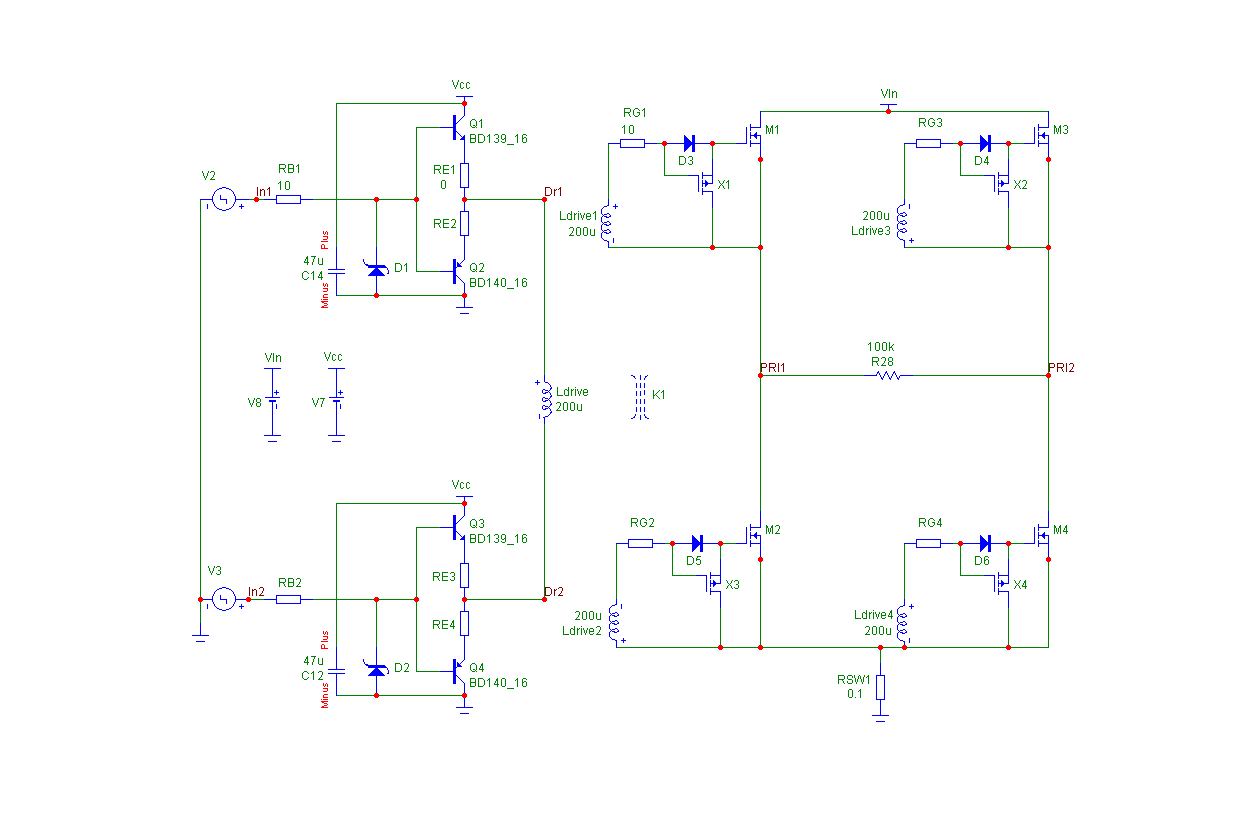Select the D6 diode symbol
1251x813 pixels.
click(984, 543)
